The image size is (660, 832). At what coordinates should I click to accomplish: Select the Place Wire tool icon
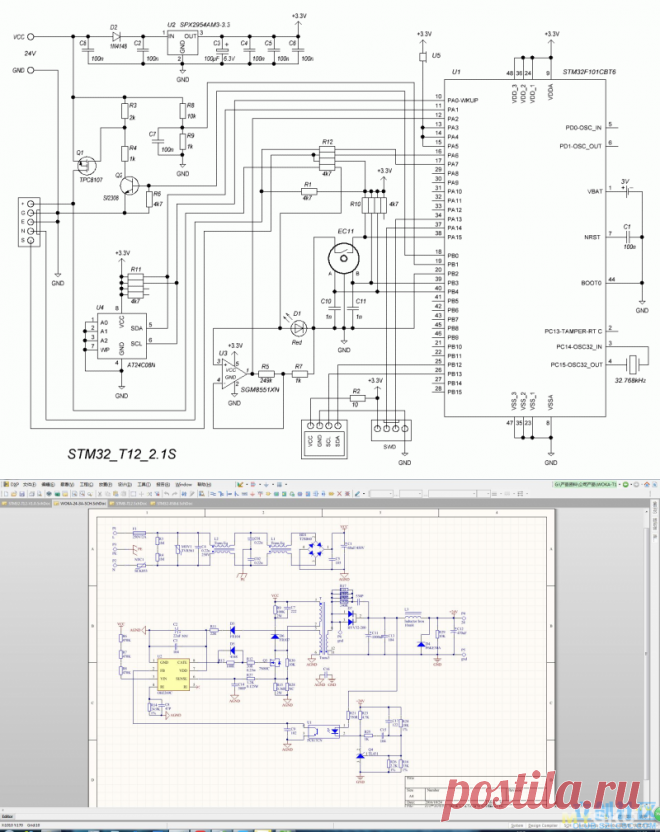pyautogui.click(x=213, y=493)
